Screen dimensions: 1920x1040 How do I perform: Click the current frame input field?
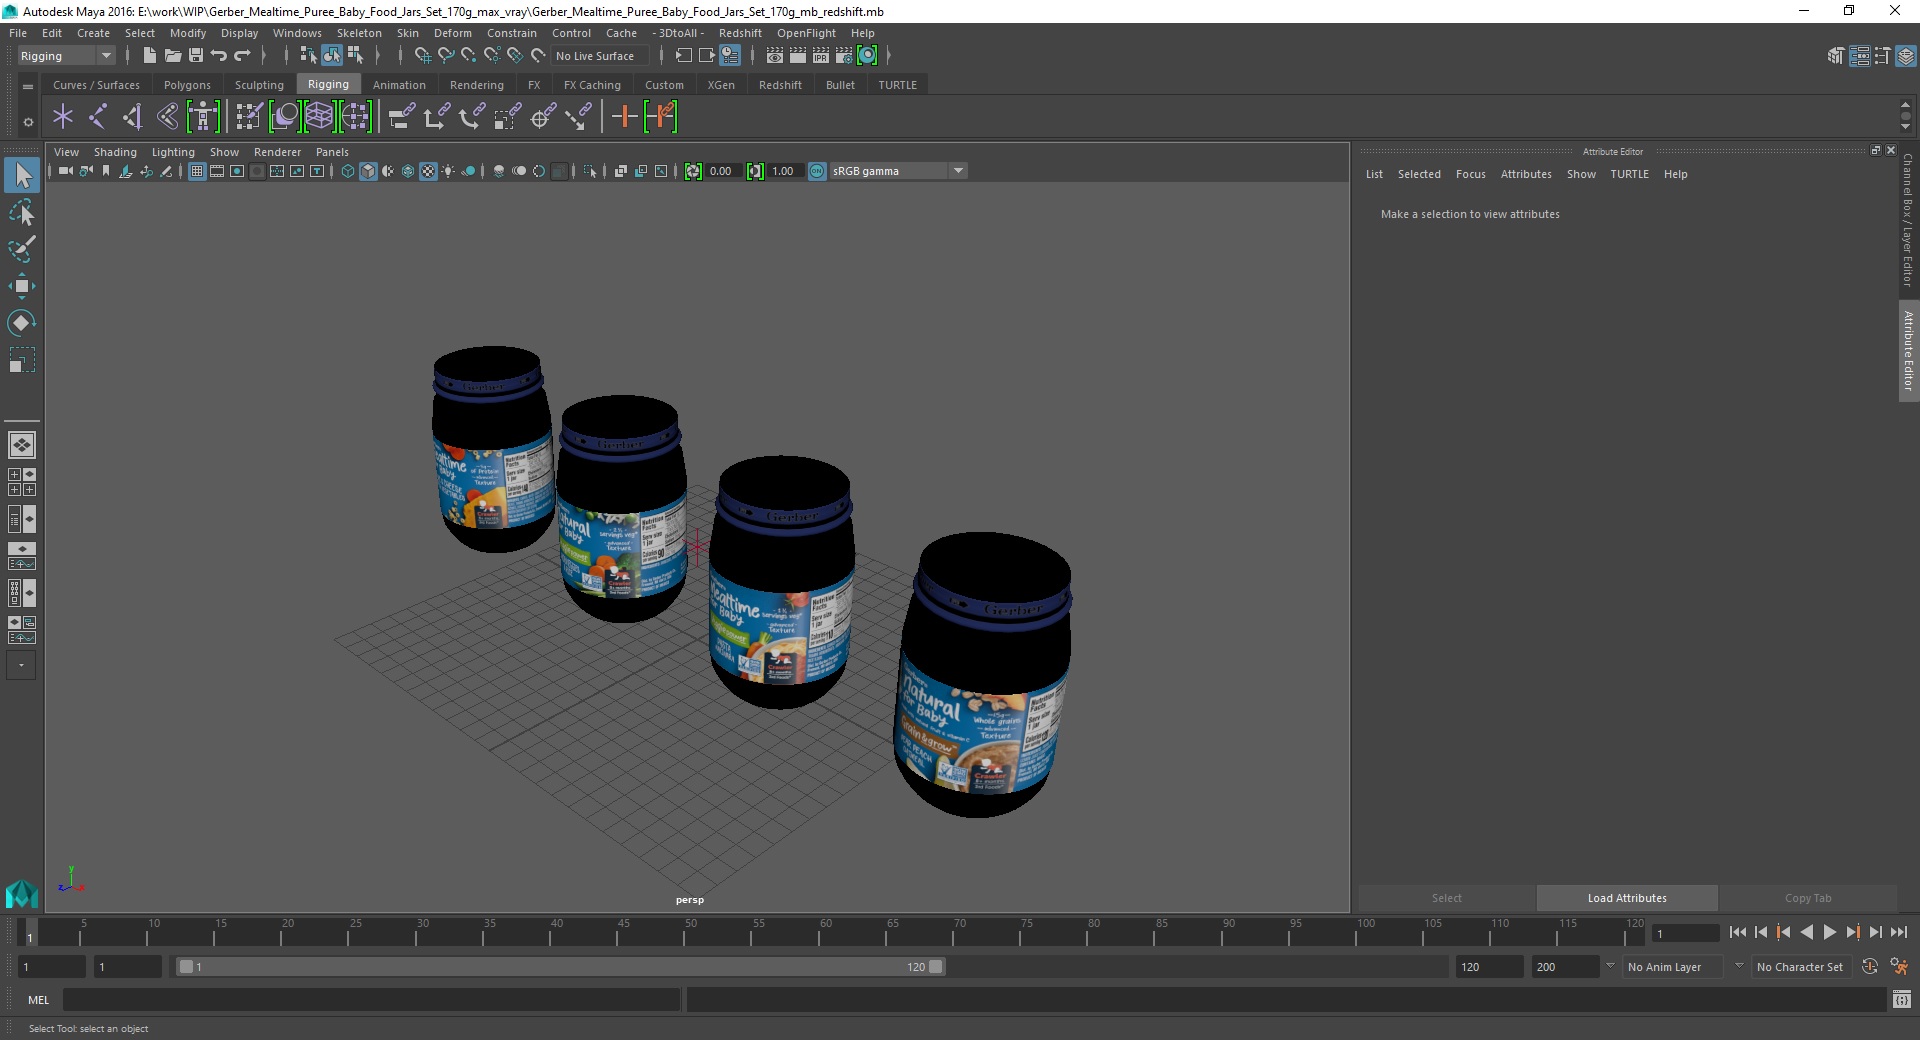(x=1685, y=933)
